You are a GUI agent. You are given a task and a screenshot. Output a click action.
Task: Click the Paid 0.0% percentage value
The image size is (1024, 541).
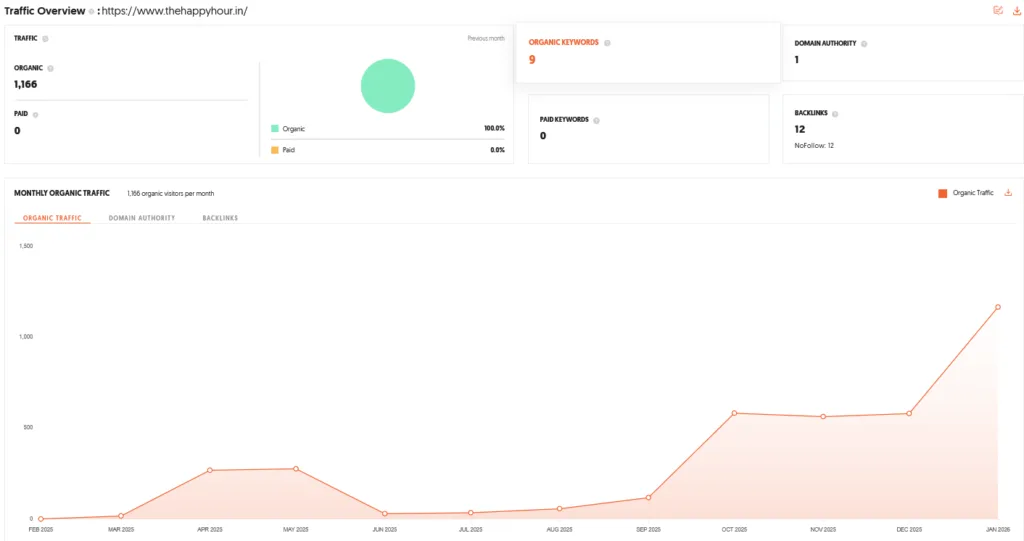(498, 150)
